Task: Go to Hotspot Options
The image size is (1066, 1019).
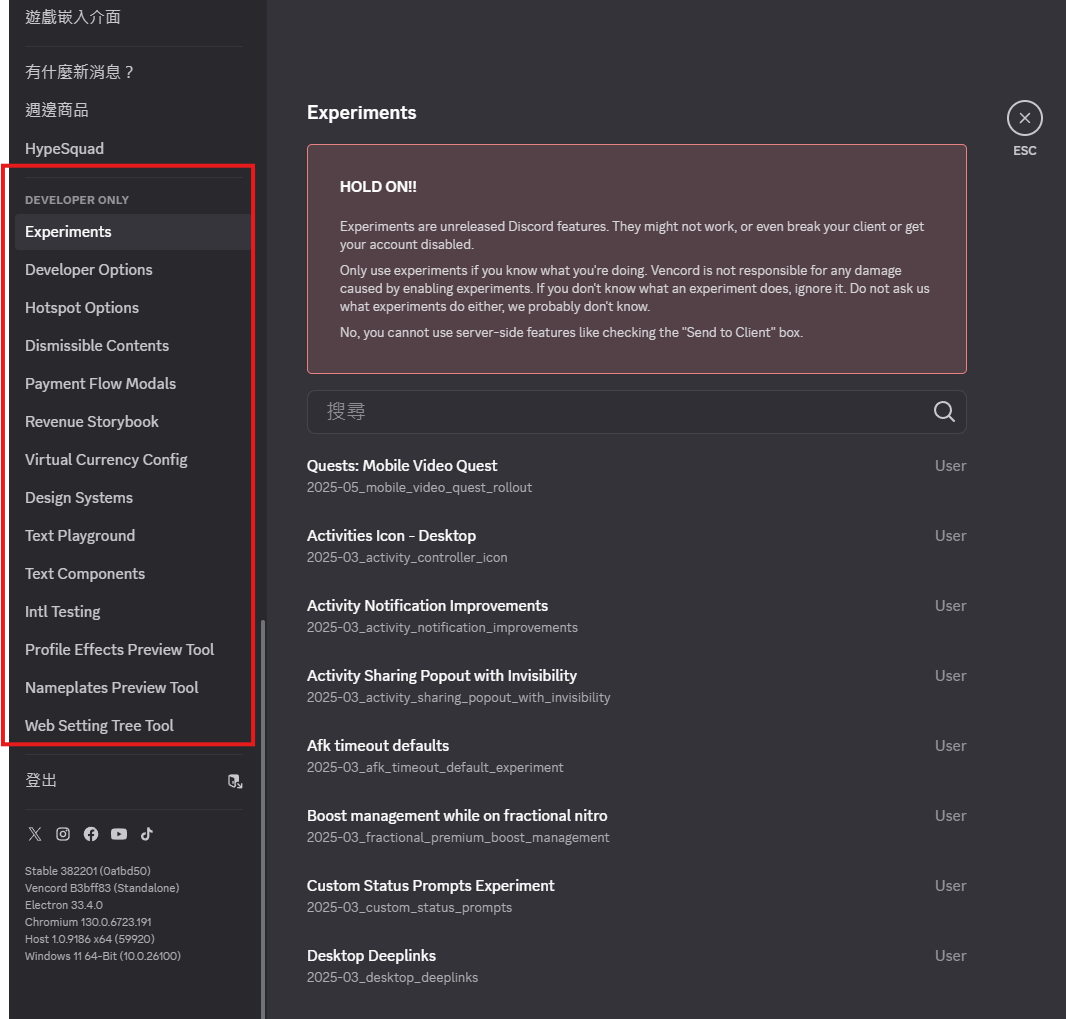Action: point(133,308)
